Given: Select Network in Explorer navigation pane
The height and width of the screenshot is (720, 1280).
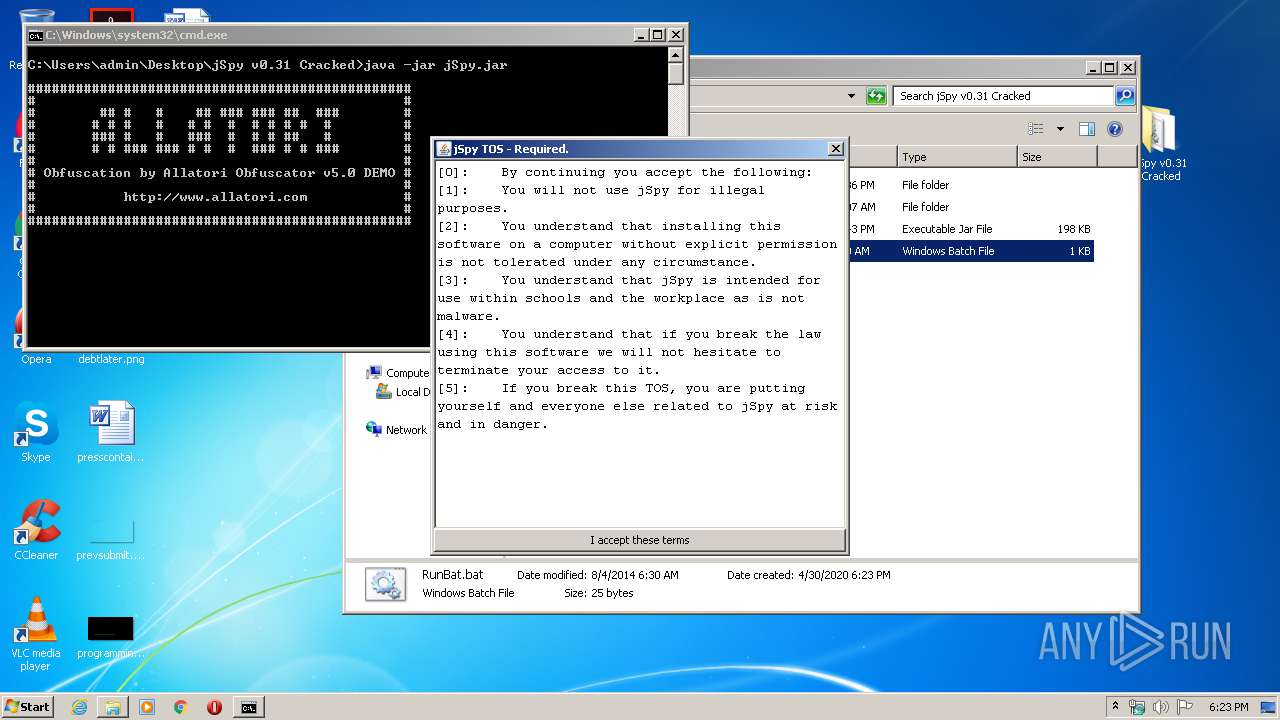Looking at the screenshot, I should coord(397,430).
